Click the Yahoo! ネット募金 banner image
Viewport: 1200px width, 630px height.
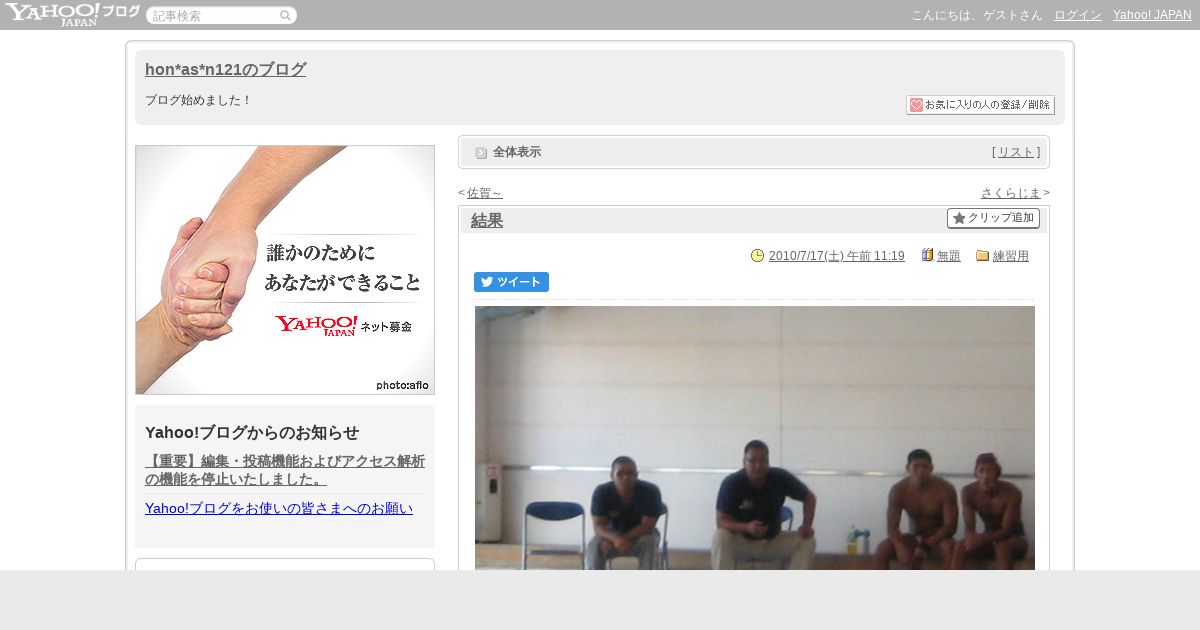[x=285, y=270]
